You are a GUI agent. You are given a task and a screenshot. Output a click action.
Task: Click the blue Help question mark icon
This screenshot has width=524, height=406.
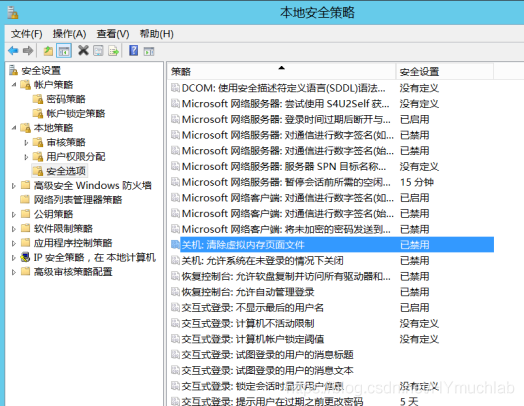[x=134, y=50]
